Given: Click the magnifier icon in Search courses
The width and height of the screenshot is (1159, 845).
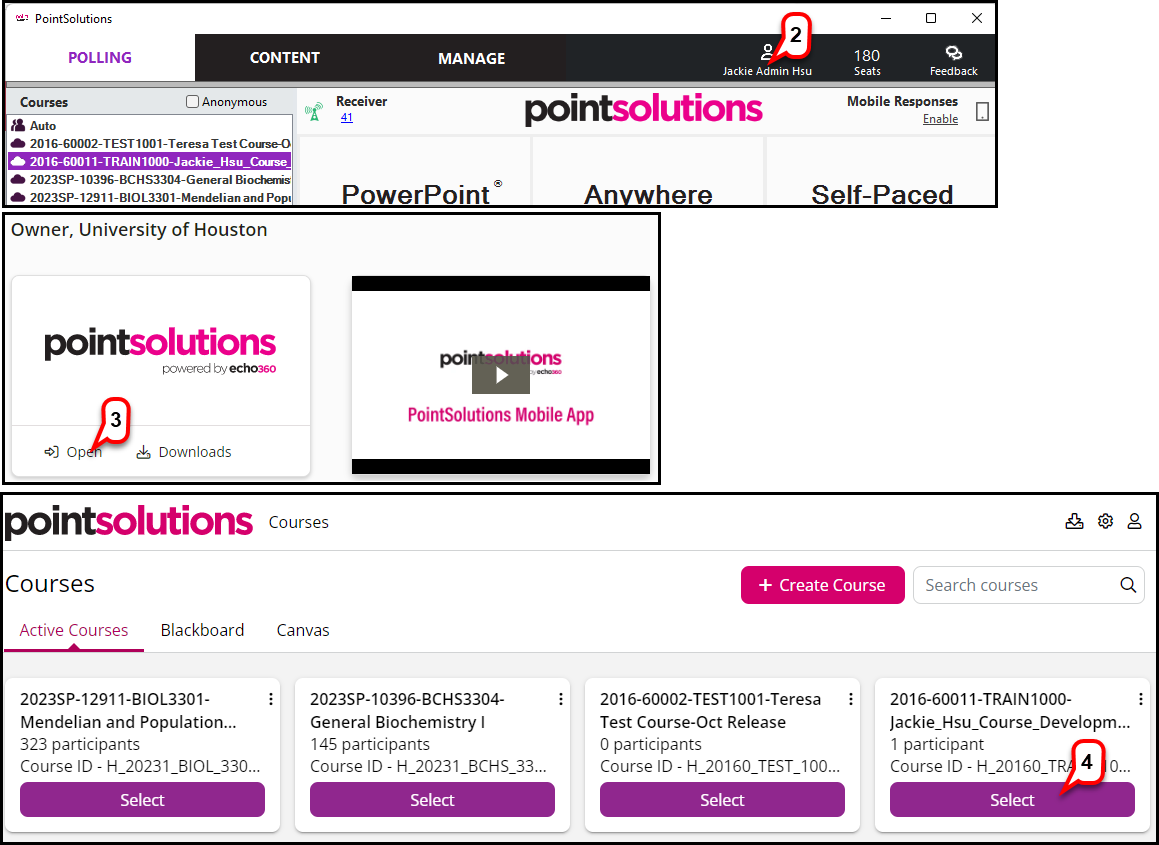Looking at the screenshot, I should 1128,585.
